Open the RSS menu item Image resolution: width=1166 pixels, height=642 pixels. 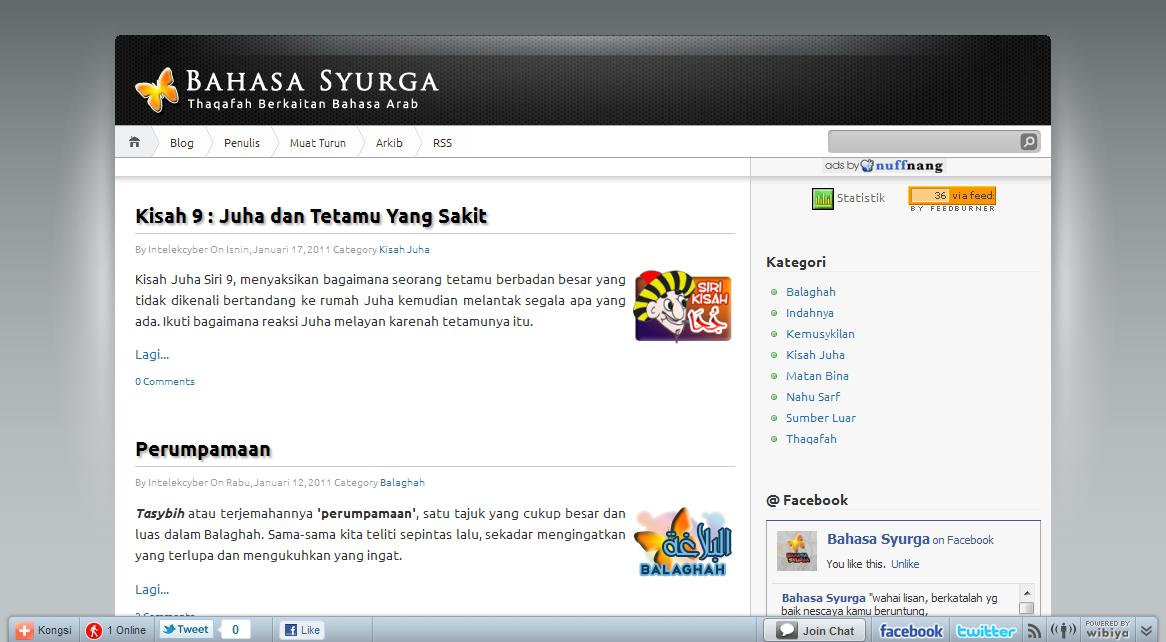click(442, 143)
